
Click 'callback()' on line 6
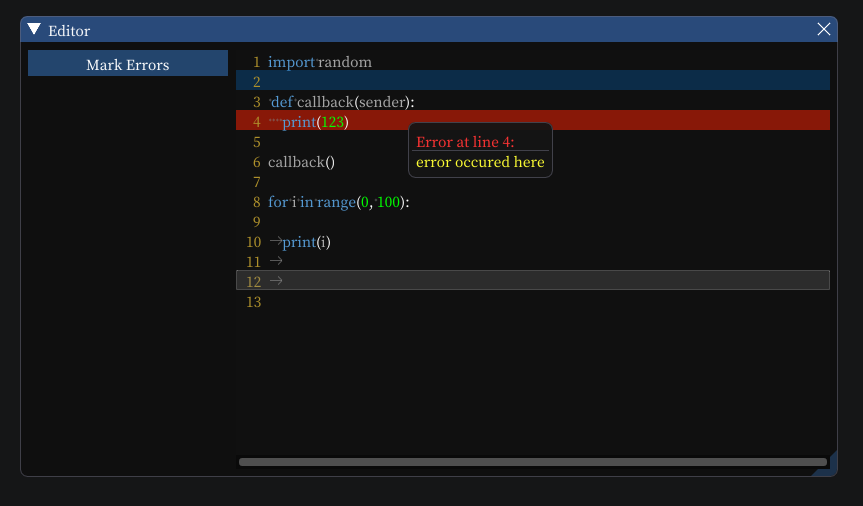point(301,162)
